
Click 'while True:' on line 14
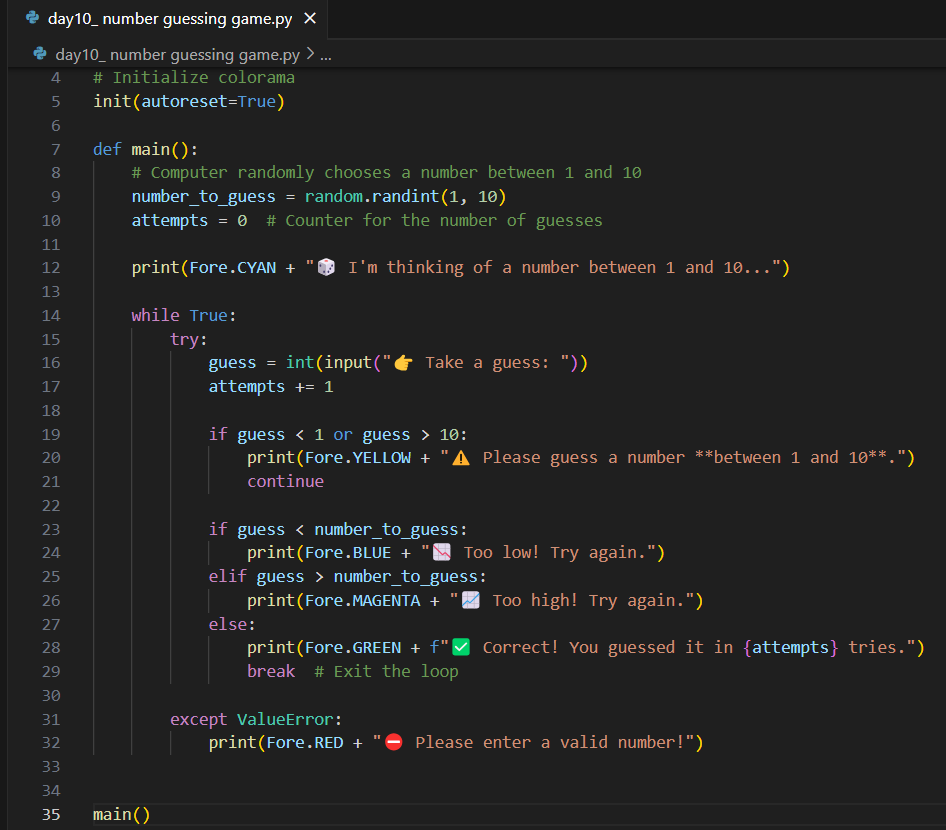click(x=184, y=315)
